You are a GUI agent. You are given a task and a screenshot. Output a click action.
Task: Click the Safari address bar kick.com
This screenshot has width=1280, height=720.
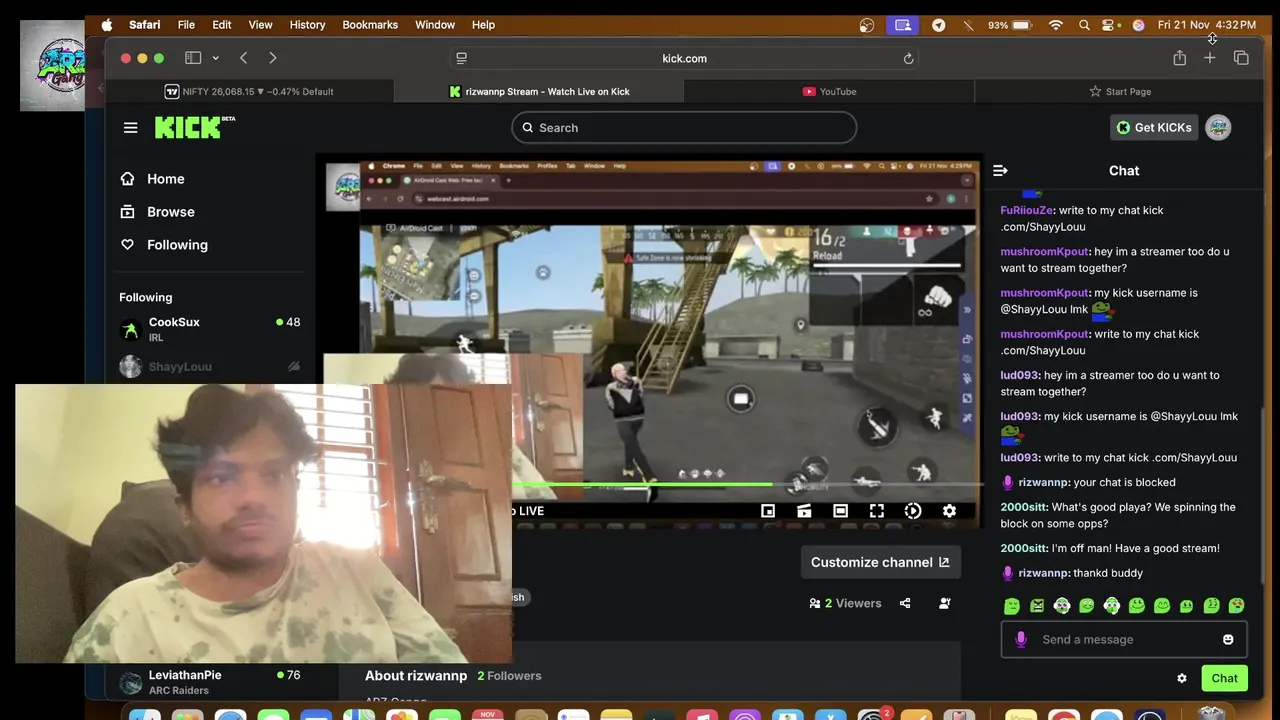684,58
